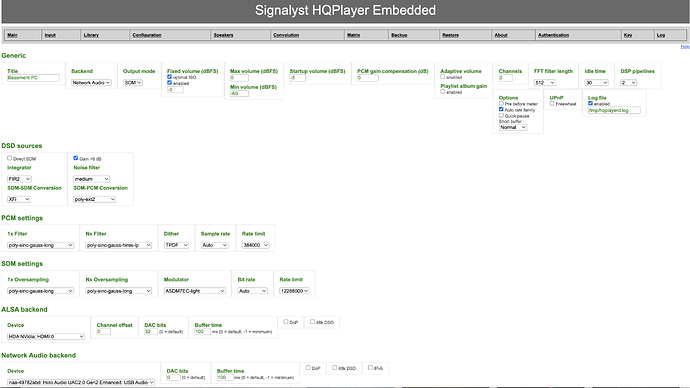Open the FFT filter length dropdown
The height and width of the screenshot is (388, 690).
coord(545,83)
